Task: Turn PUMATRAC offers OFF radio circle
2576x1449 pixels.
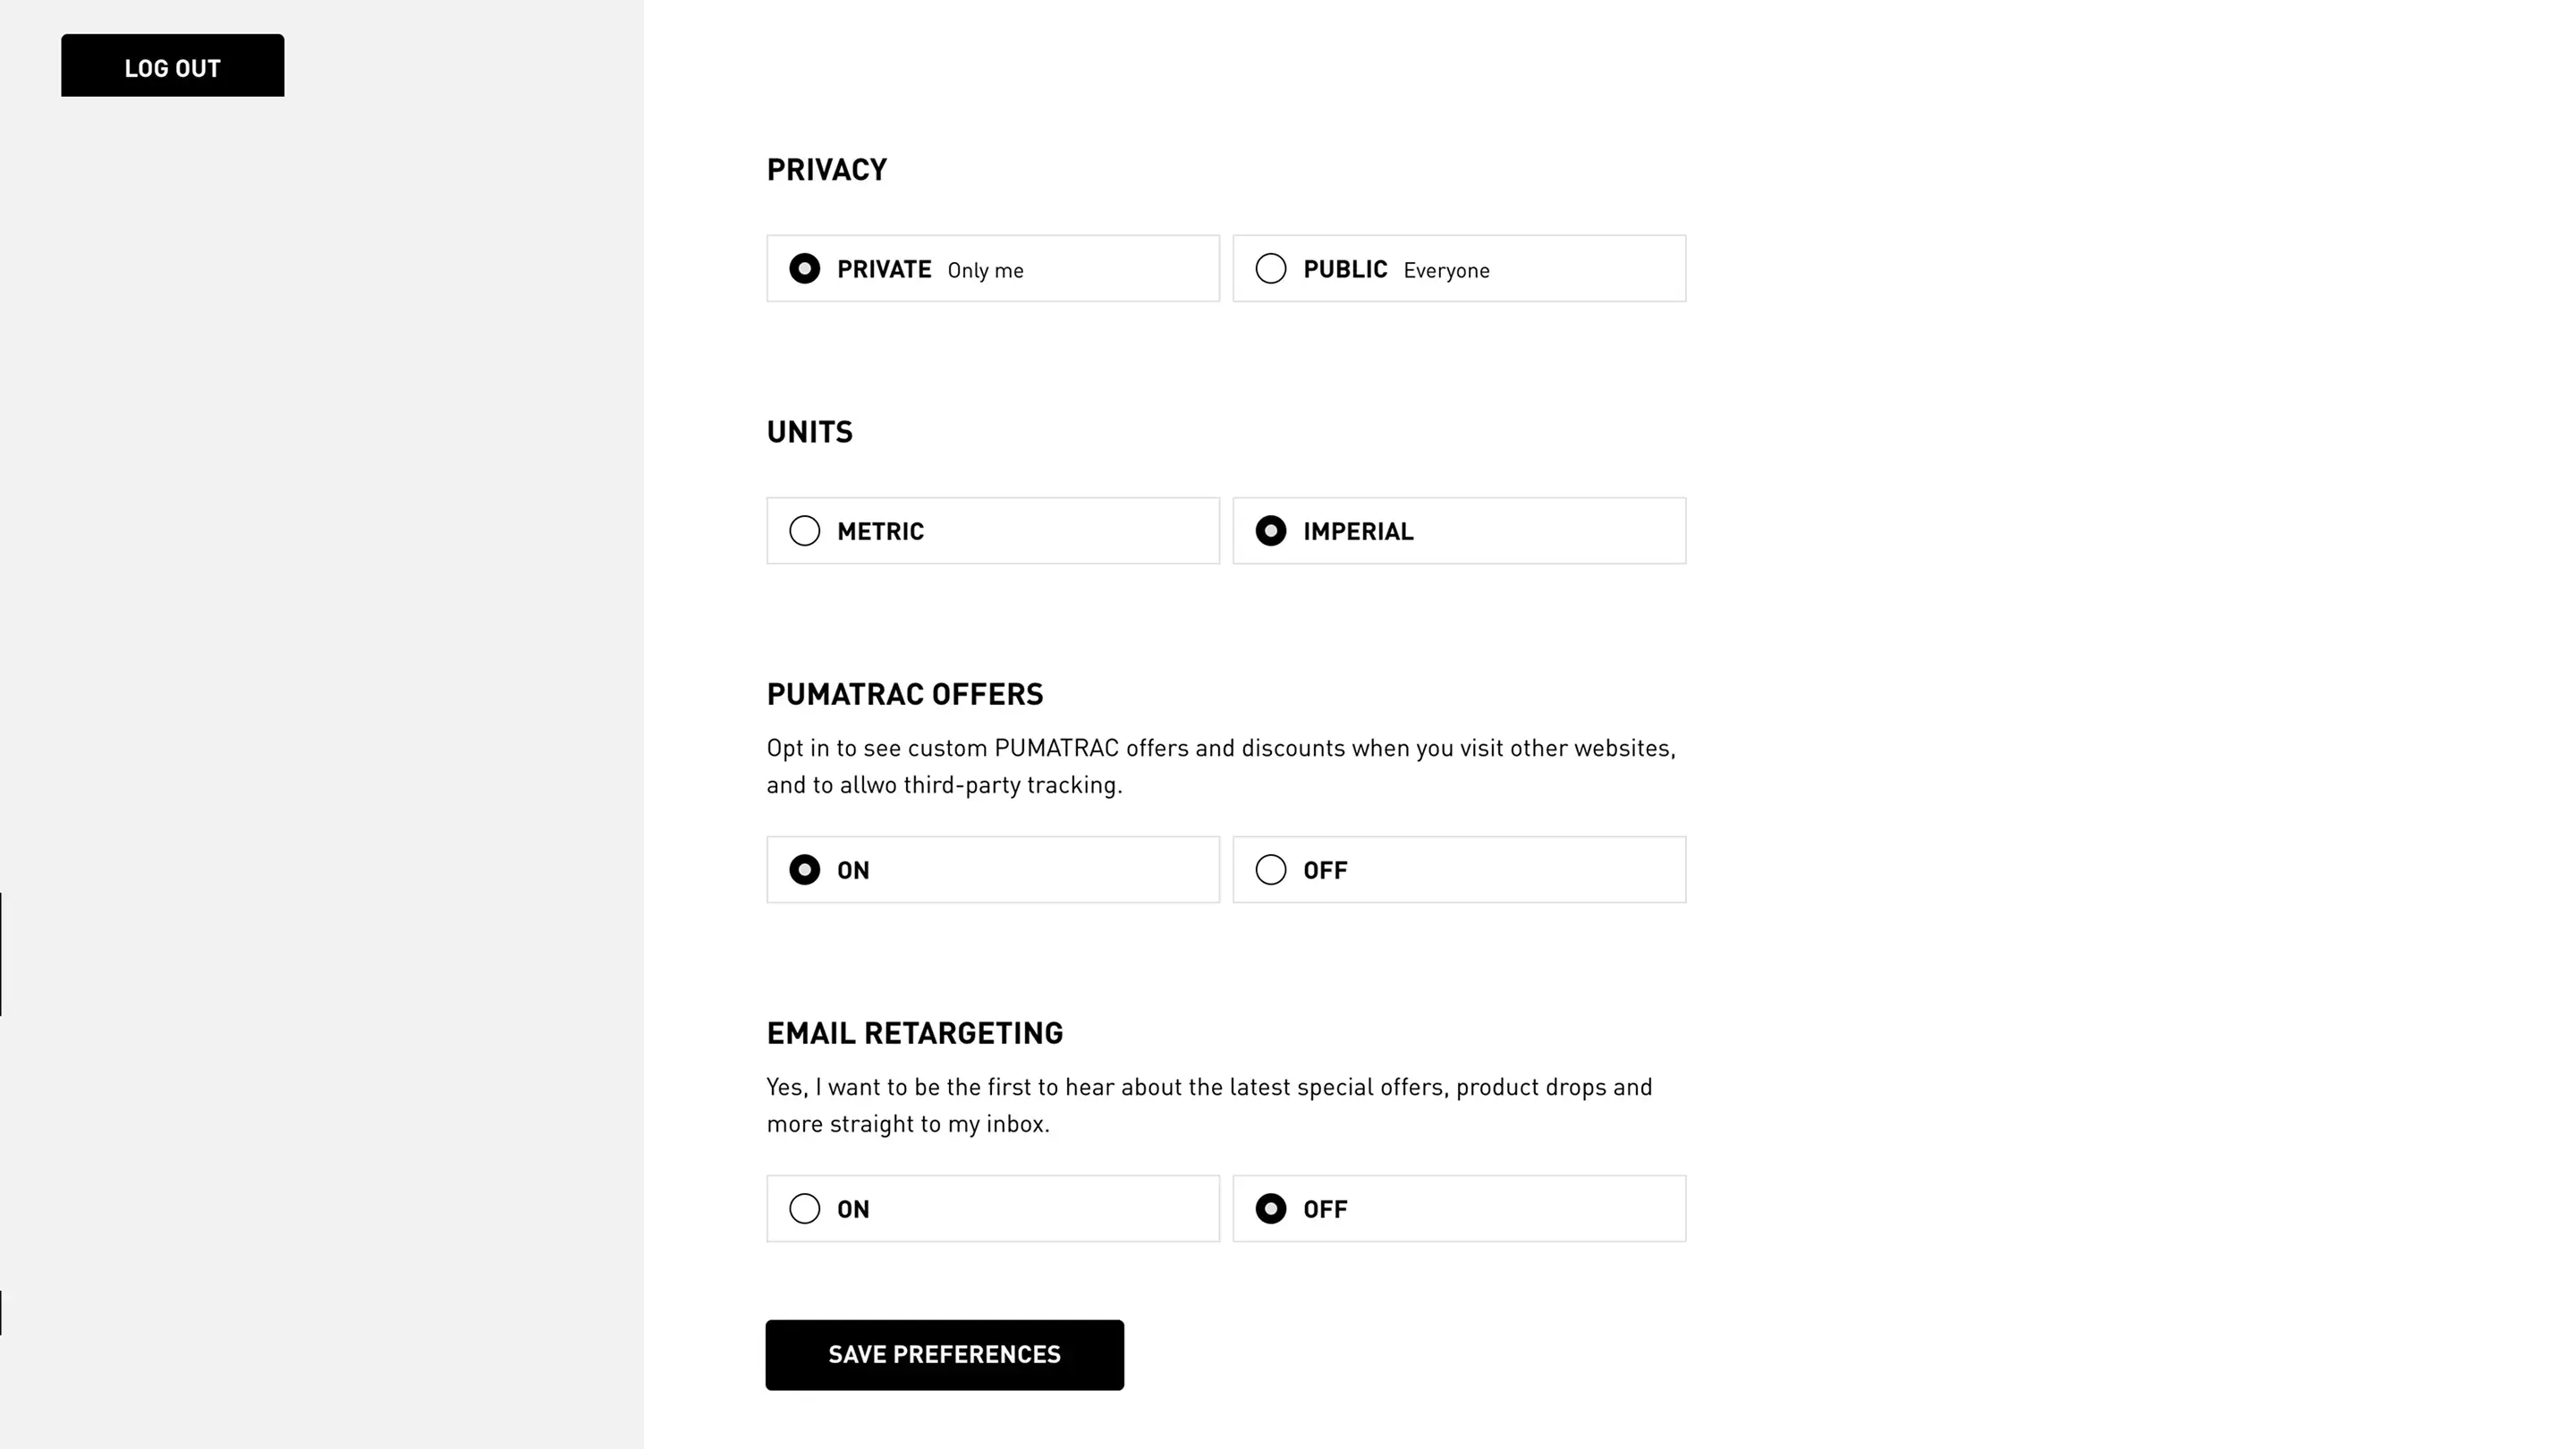Action: [x=1270, y=870]
